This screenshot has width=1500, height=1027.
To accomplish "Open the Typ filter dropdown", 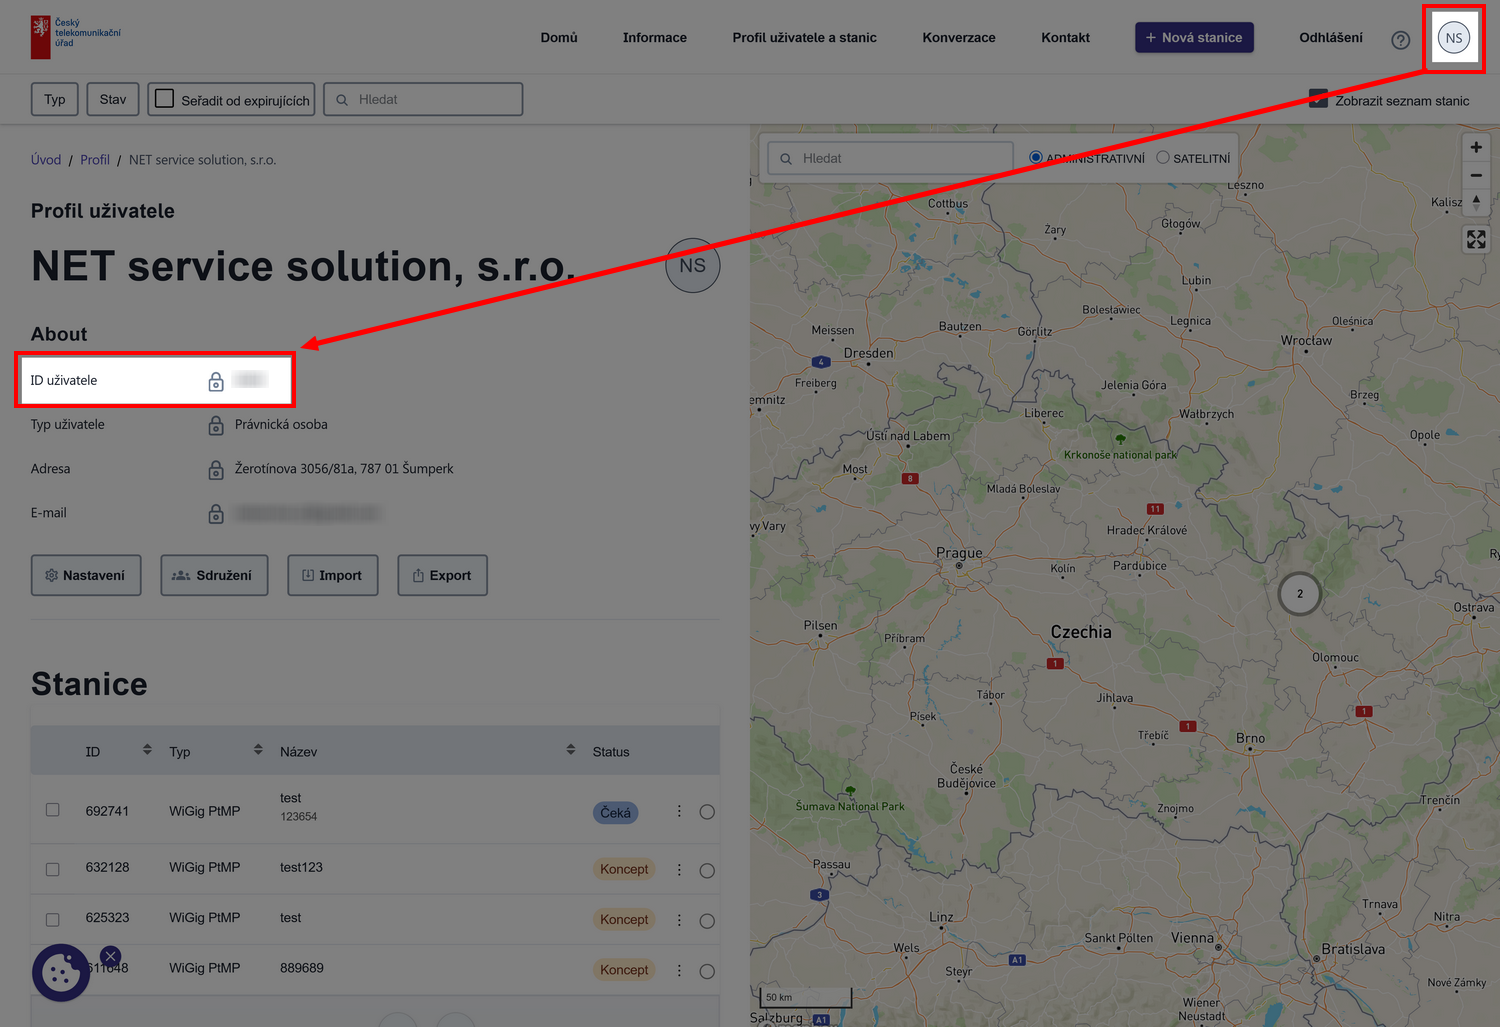I will (55, 99).
